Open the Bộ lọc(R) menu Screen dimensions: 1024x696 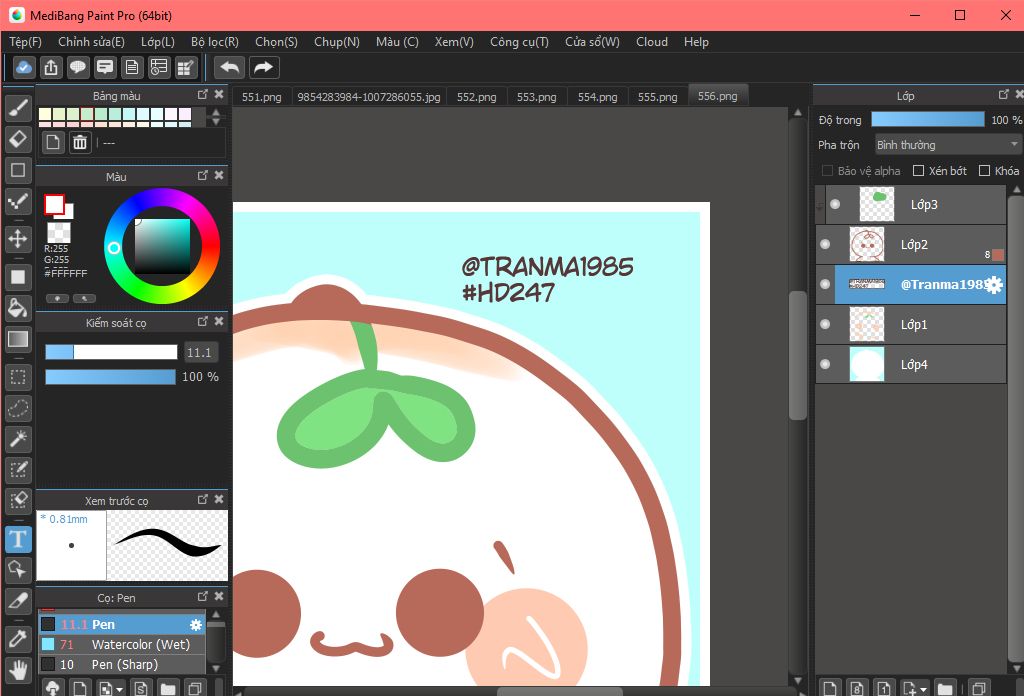214,42
